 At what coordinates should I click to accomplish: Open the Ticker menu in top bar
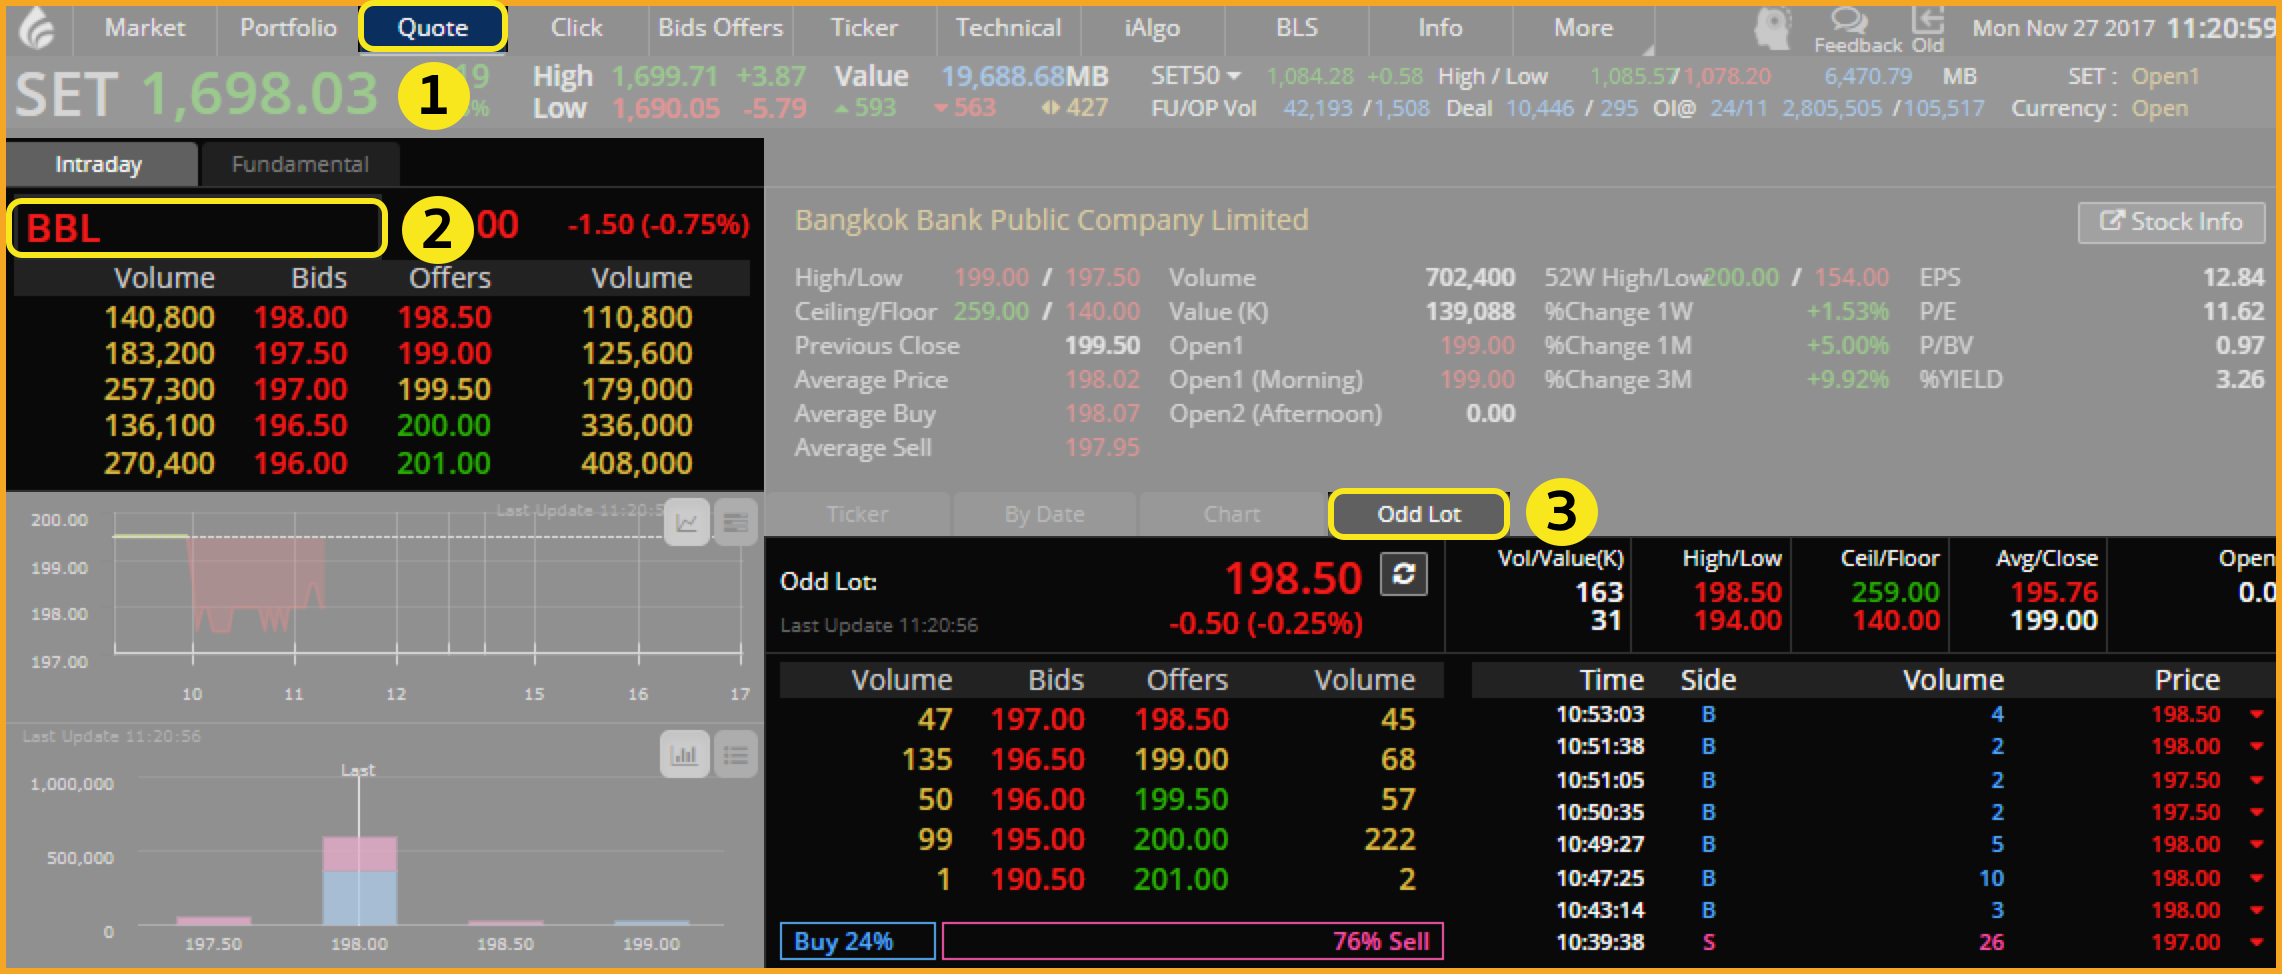pyautogui.click(x=864, y=28)
